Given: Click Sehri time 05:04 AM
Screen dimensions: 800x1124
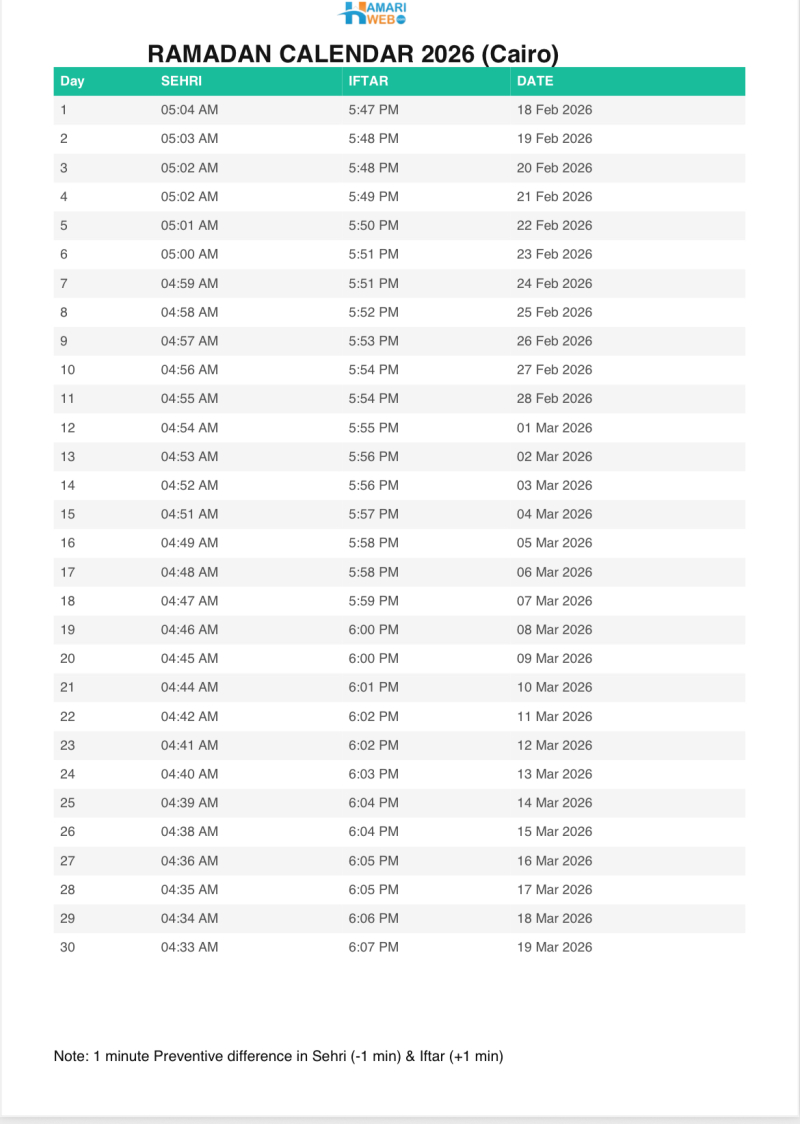Looking at the screenshot, I should [x=189, y=110].
